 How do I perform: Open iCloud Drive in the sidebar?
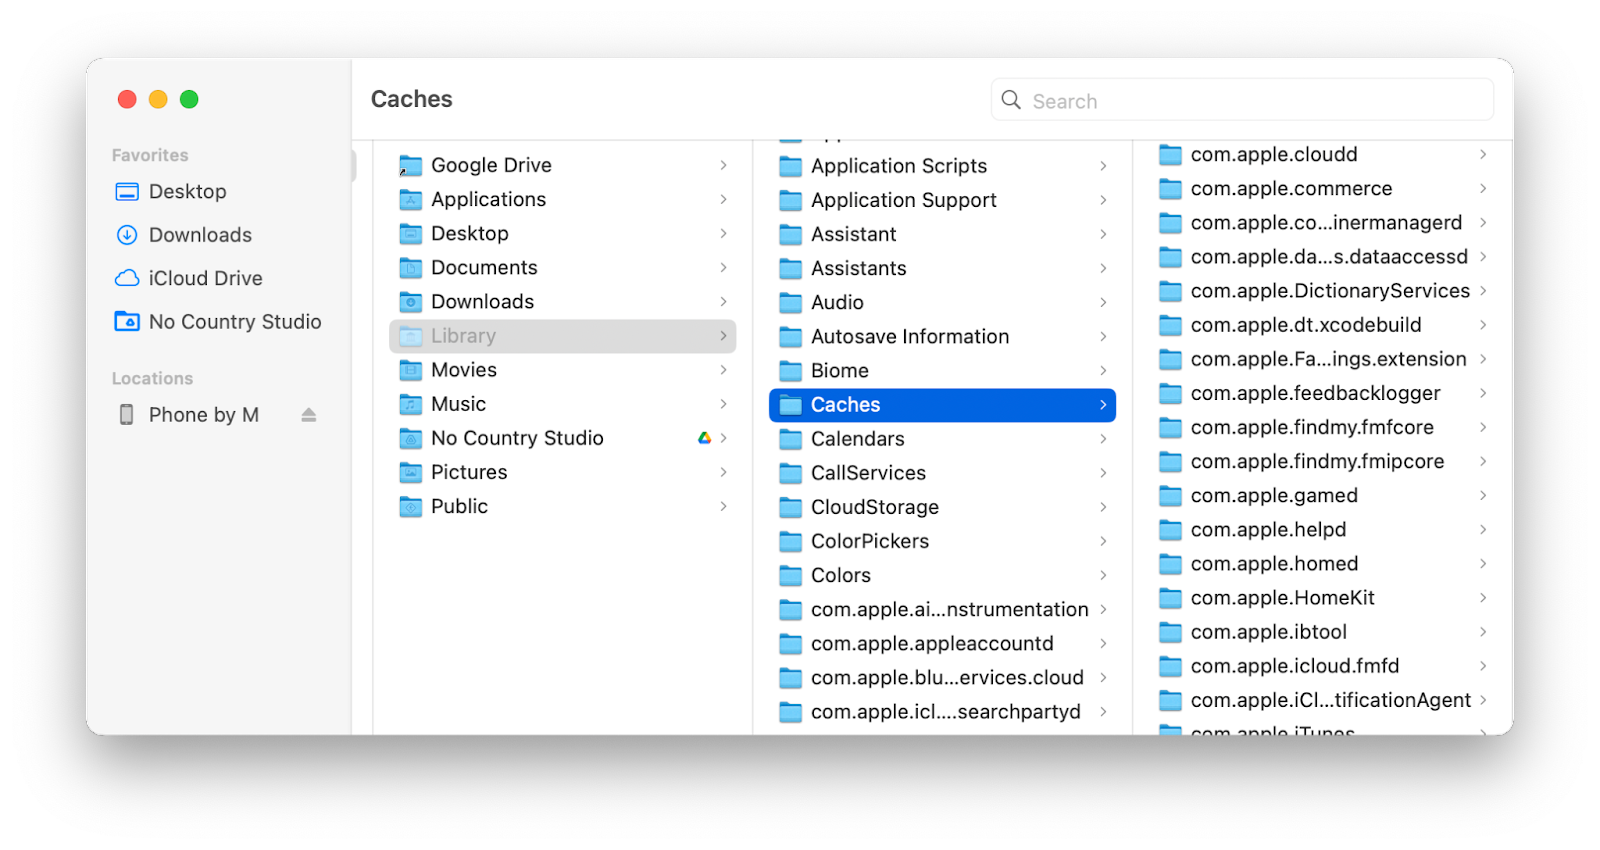pos(204,278)
